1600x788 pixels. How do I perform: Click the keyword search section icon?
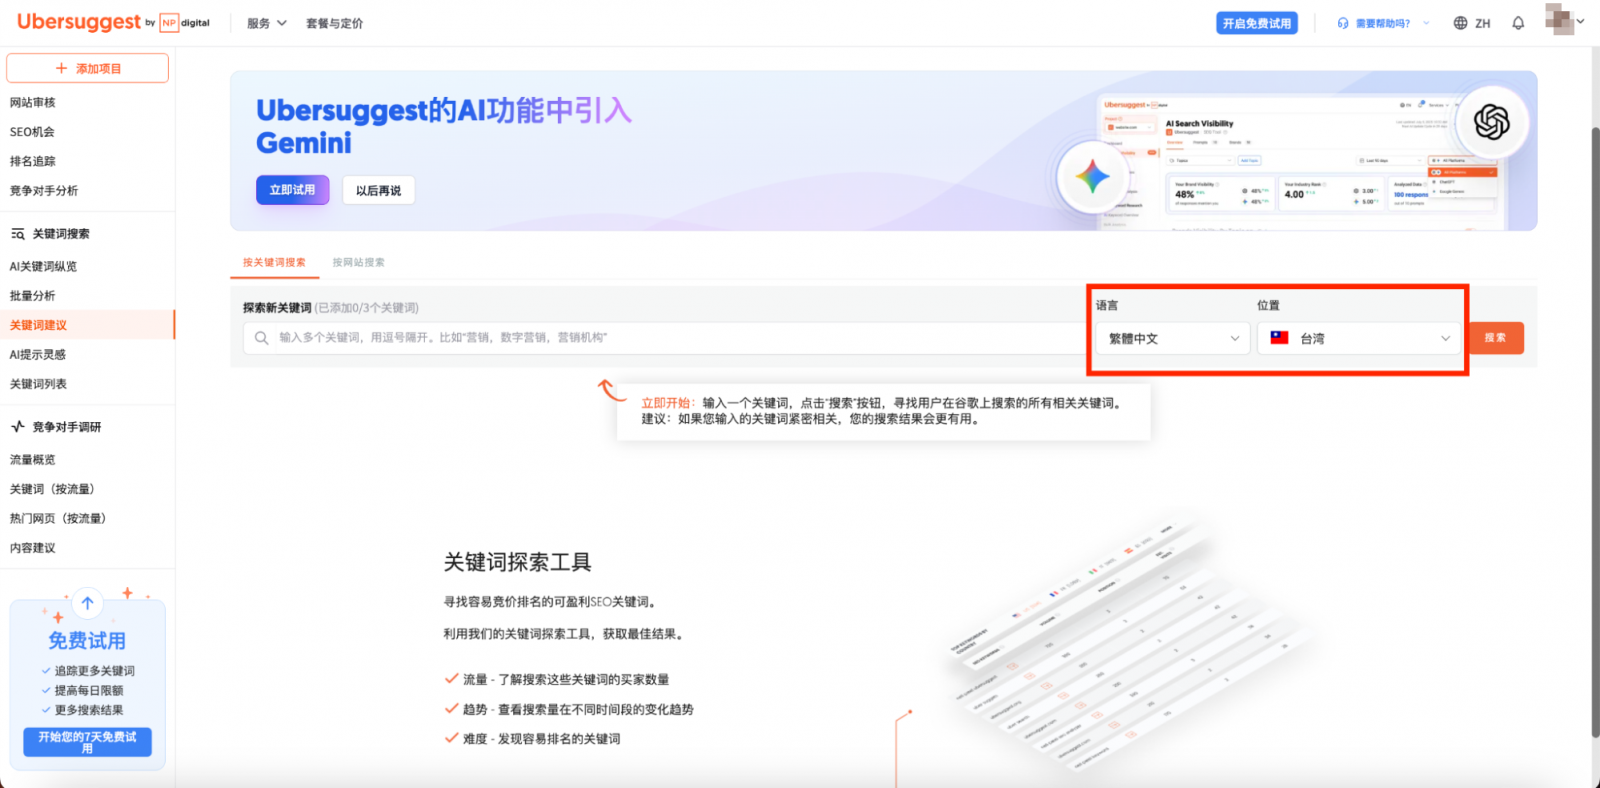point(18,234)
